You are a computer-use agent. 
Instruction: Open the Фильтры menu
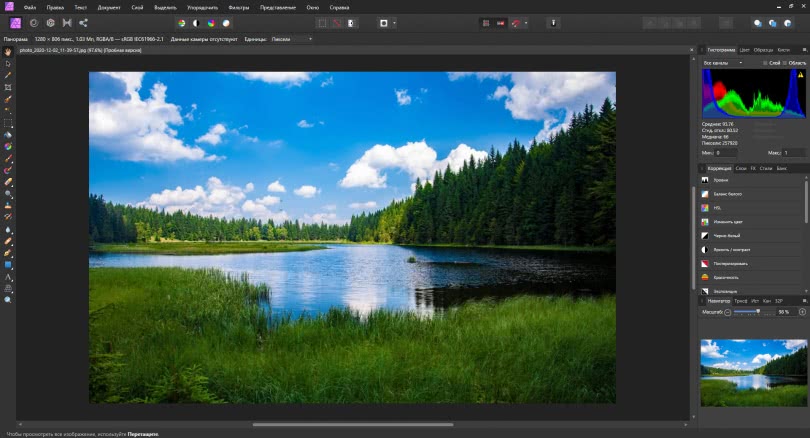(238, 7)
